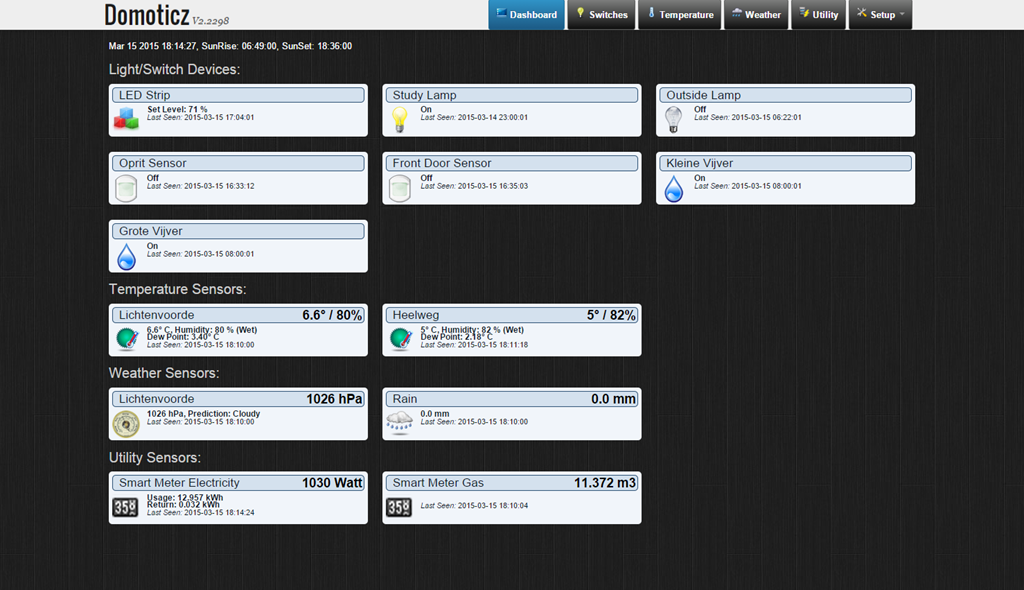Click the Front Door Sensor title bar
Screen dimensions: 1024x590
pos(512,163)
